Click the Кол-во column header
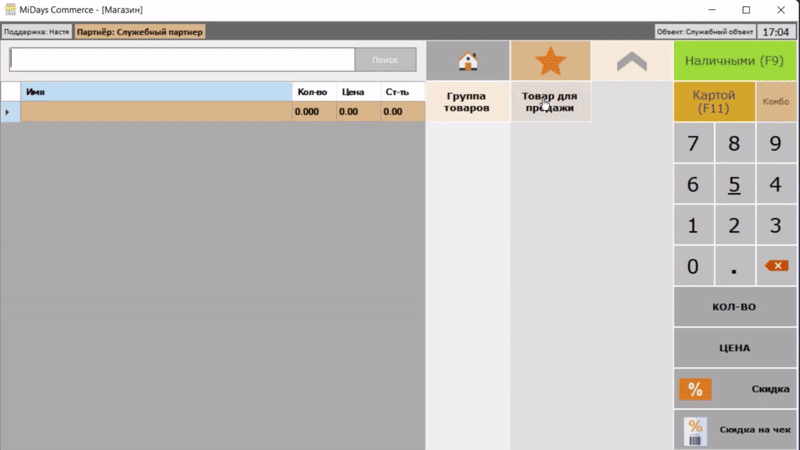Viewport: 800px width, 450px height. pyautogui.click(x=314, y=92)
